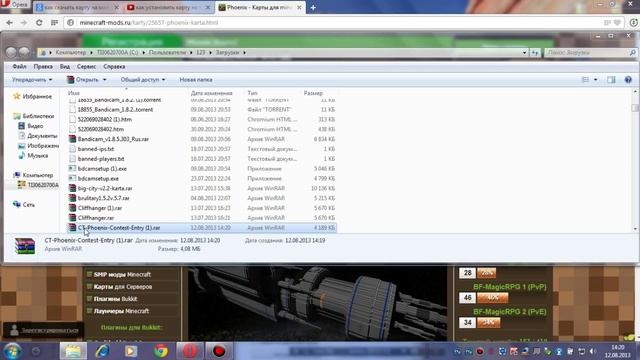Select TI30620700A drive in navigation pane
Screen dimensions: 640x360
(38, 185)
